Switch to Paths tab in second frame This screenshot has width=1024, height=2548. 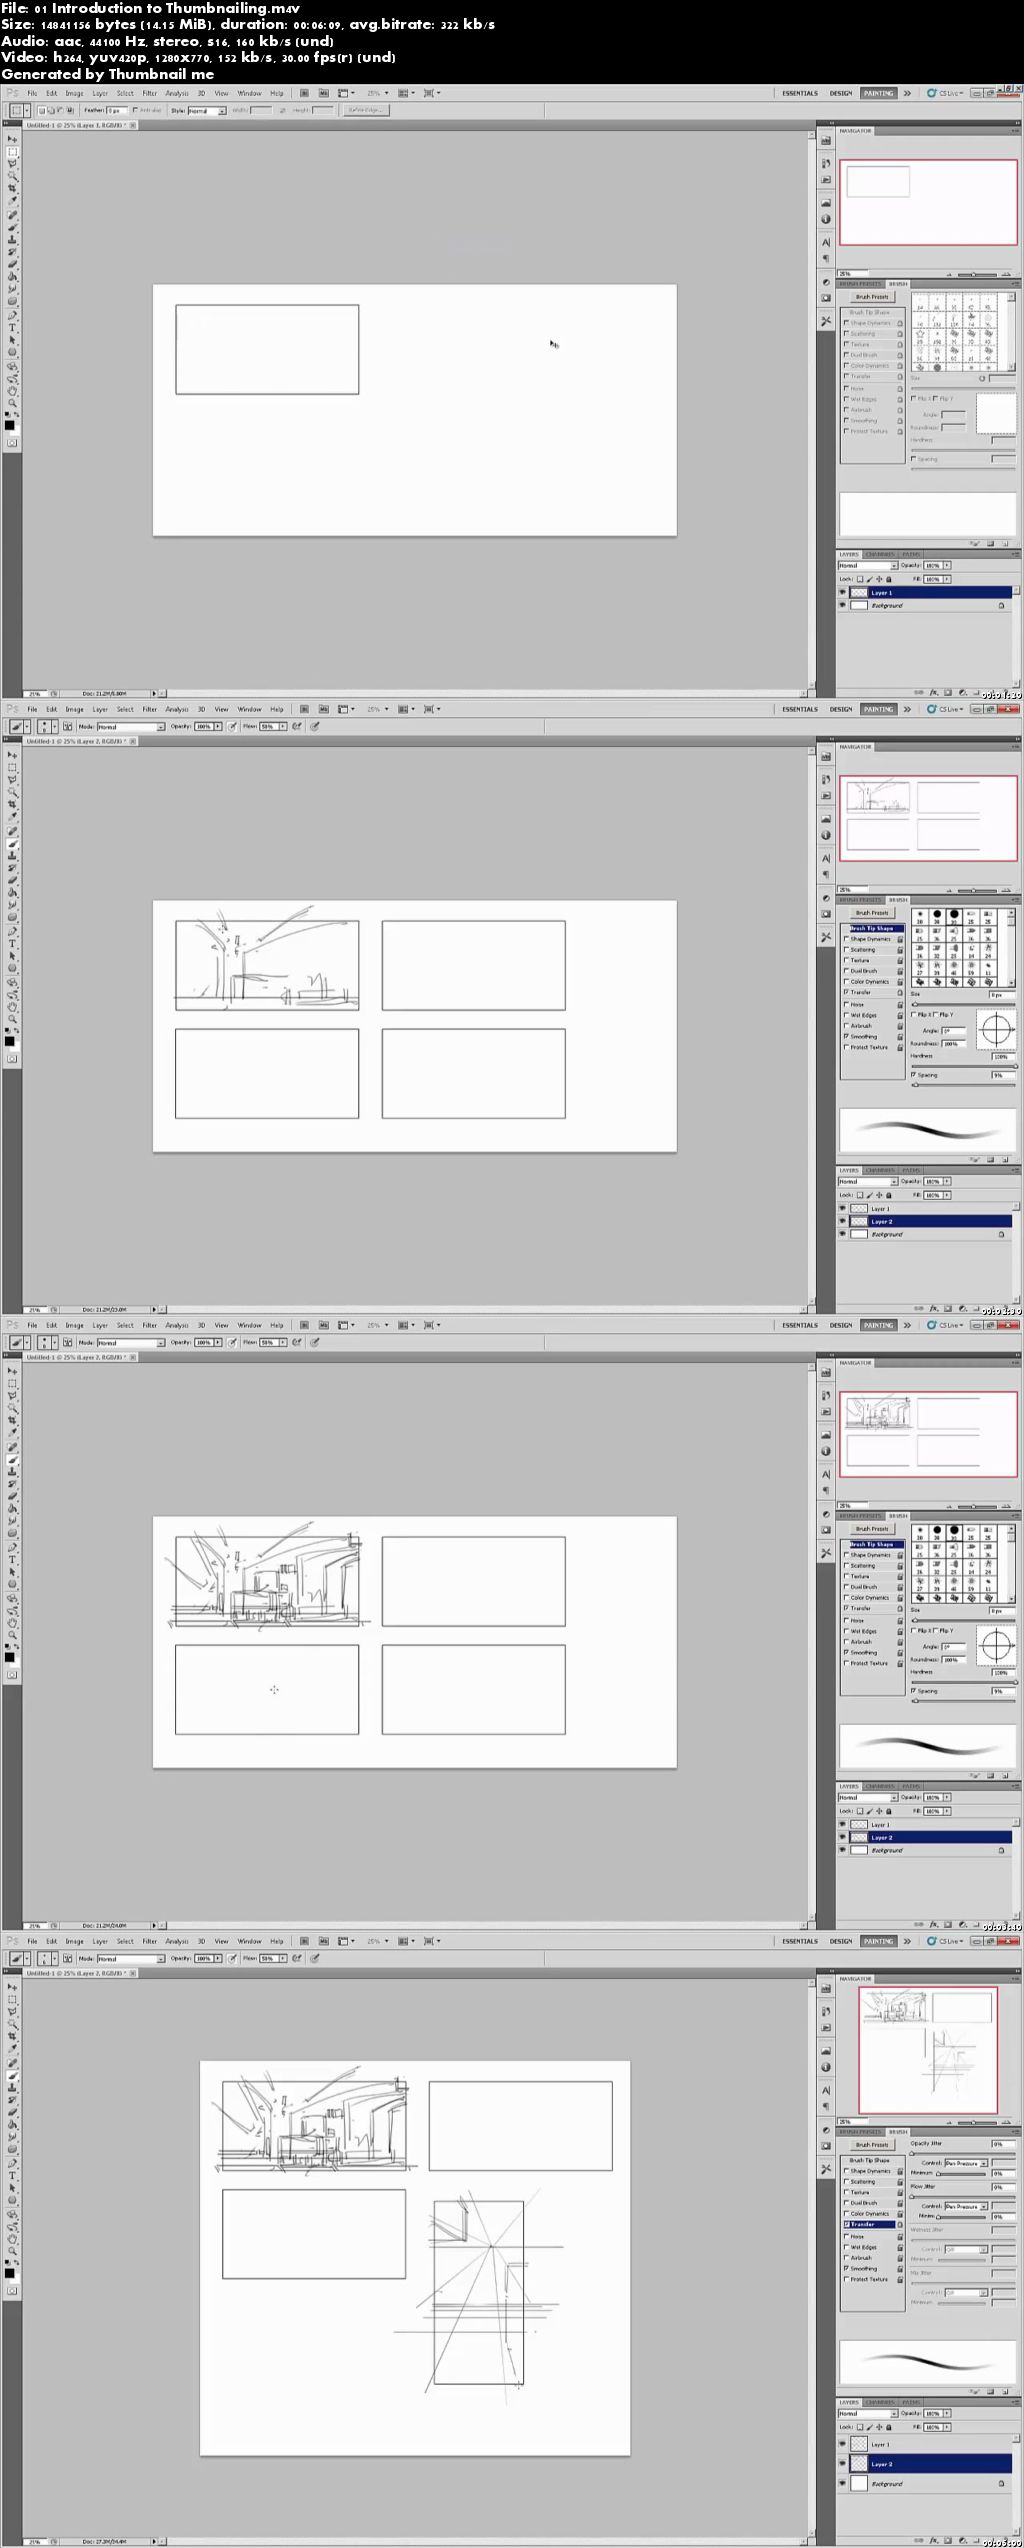pos(911,1169)
